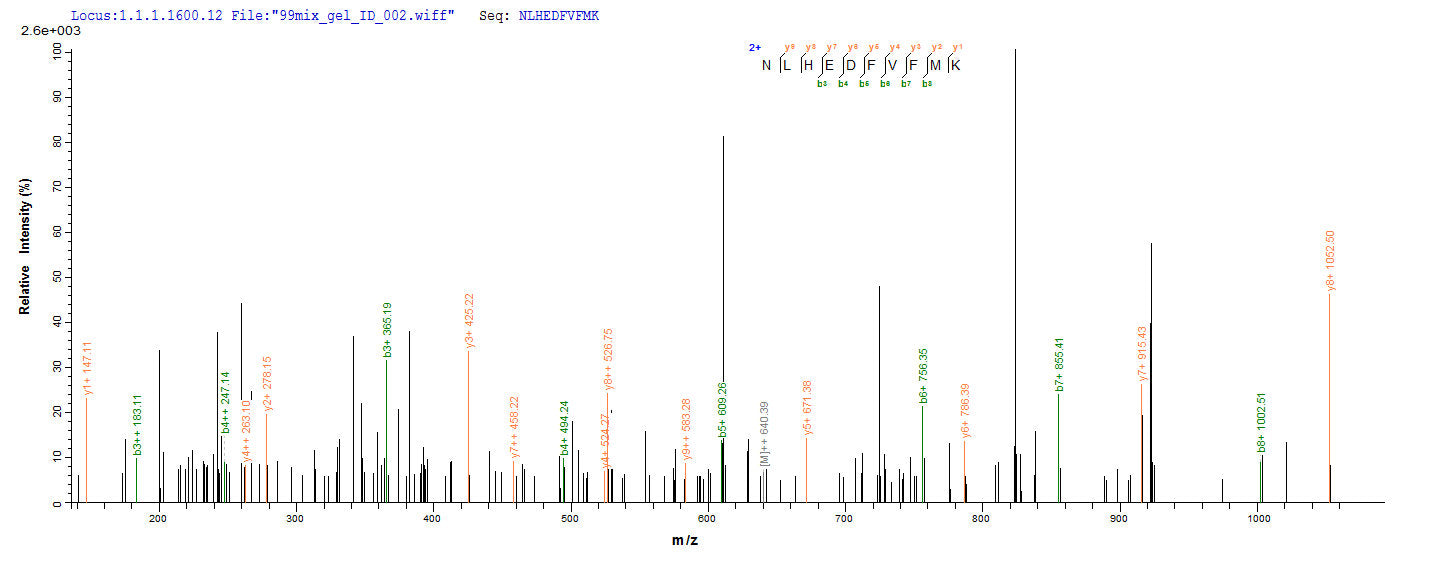Select the y7+ 915.43 peak label
The image size is (1436, 562).
pos(1143,354)
